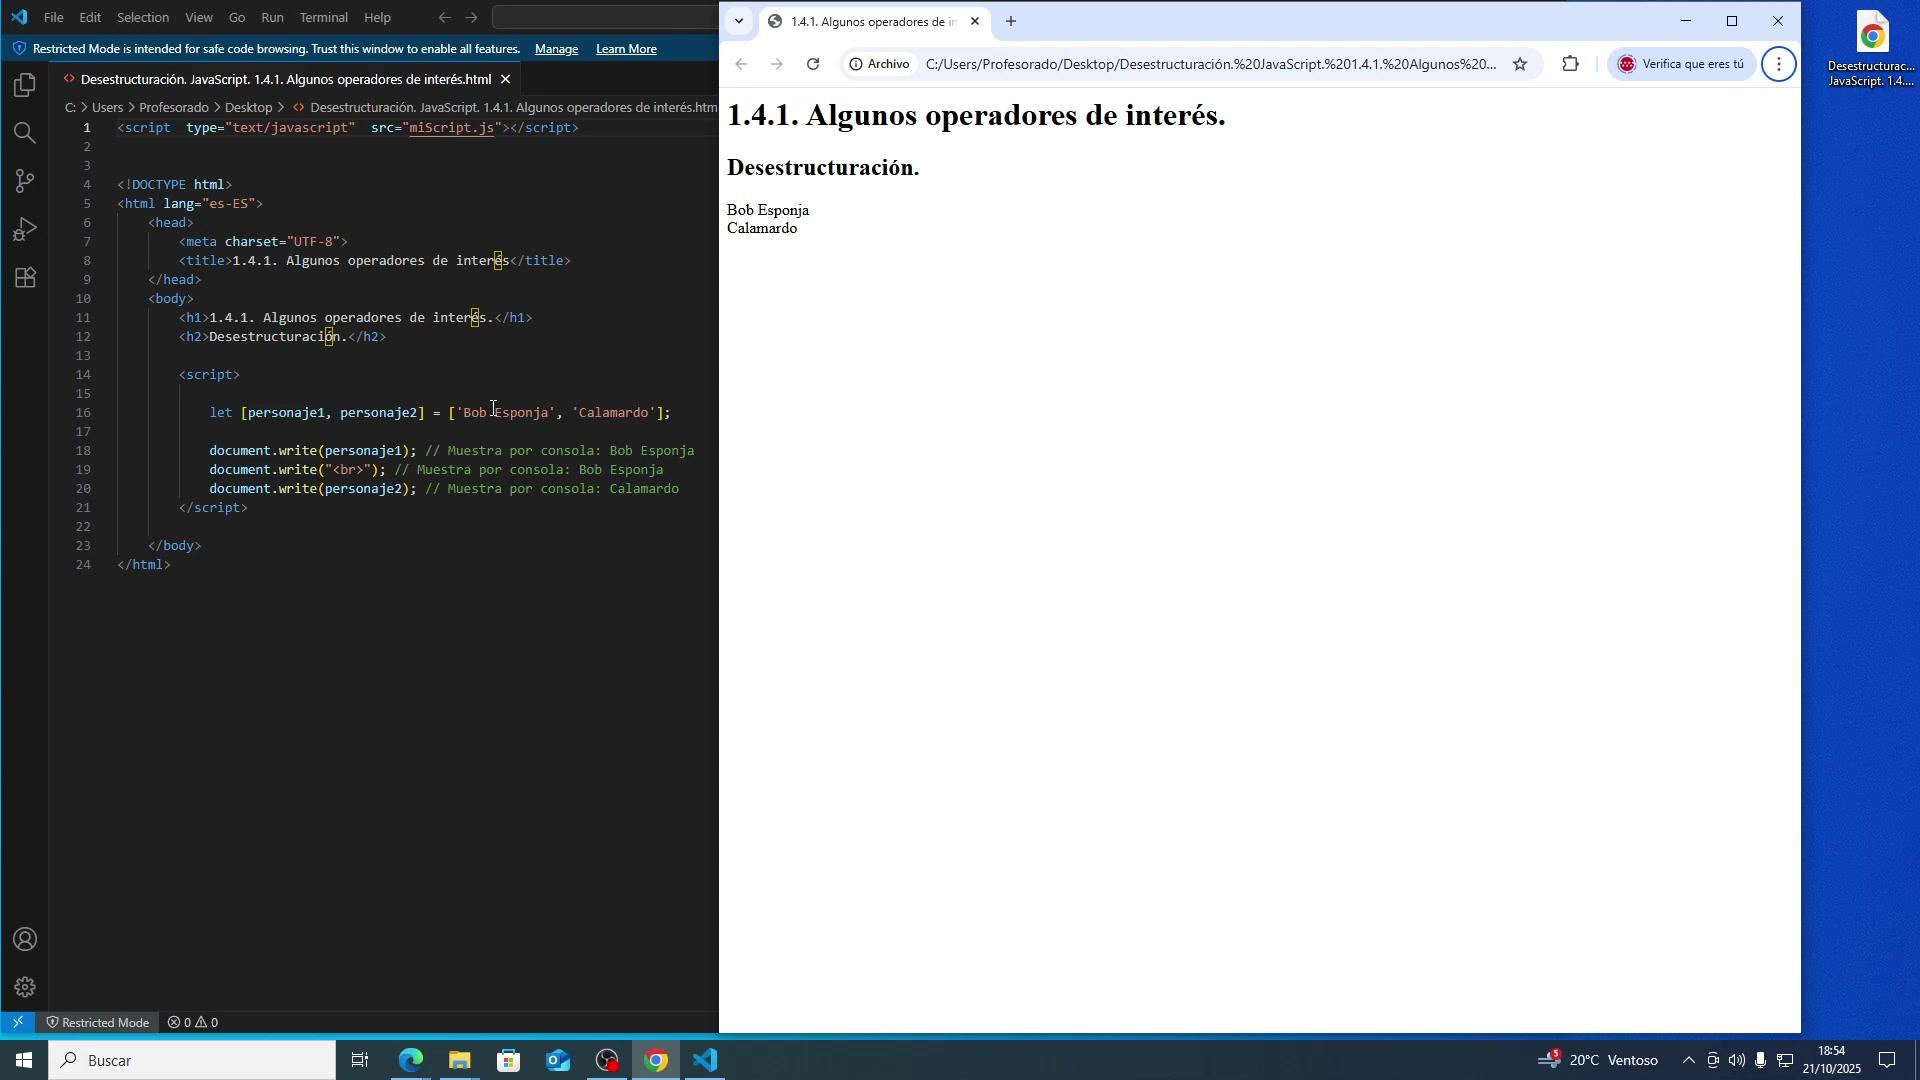Viewport: 1920px width, 1080px height.
Task: Open Task View on taskbar
Action: click(361, 1060)
